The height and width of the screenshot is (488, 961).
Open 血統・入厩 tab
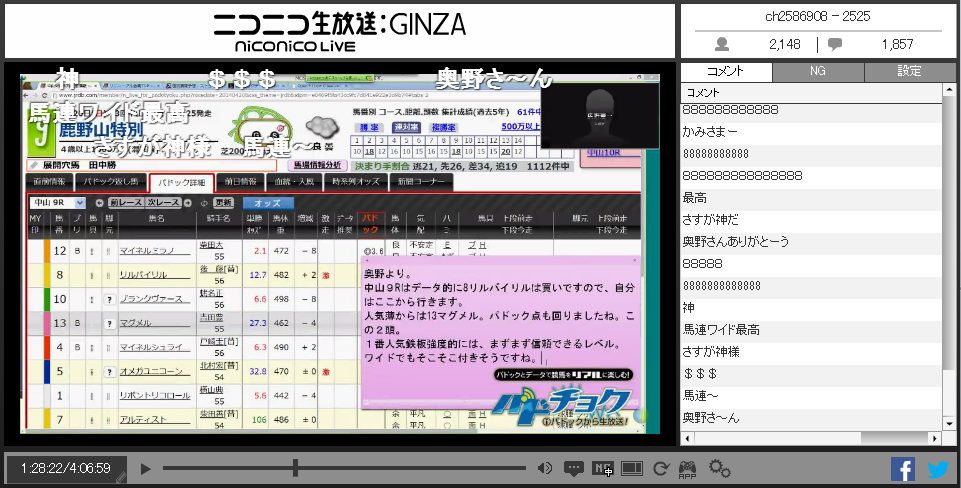[294, 182]
